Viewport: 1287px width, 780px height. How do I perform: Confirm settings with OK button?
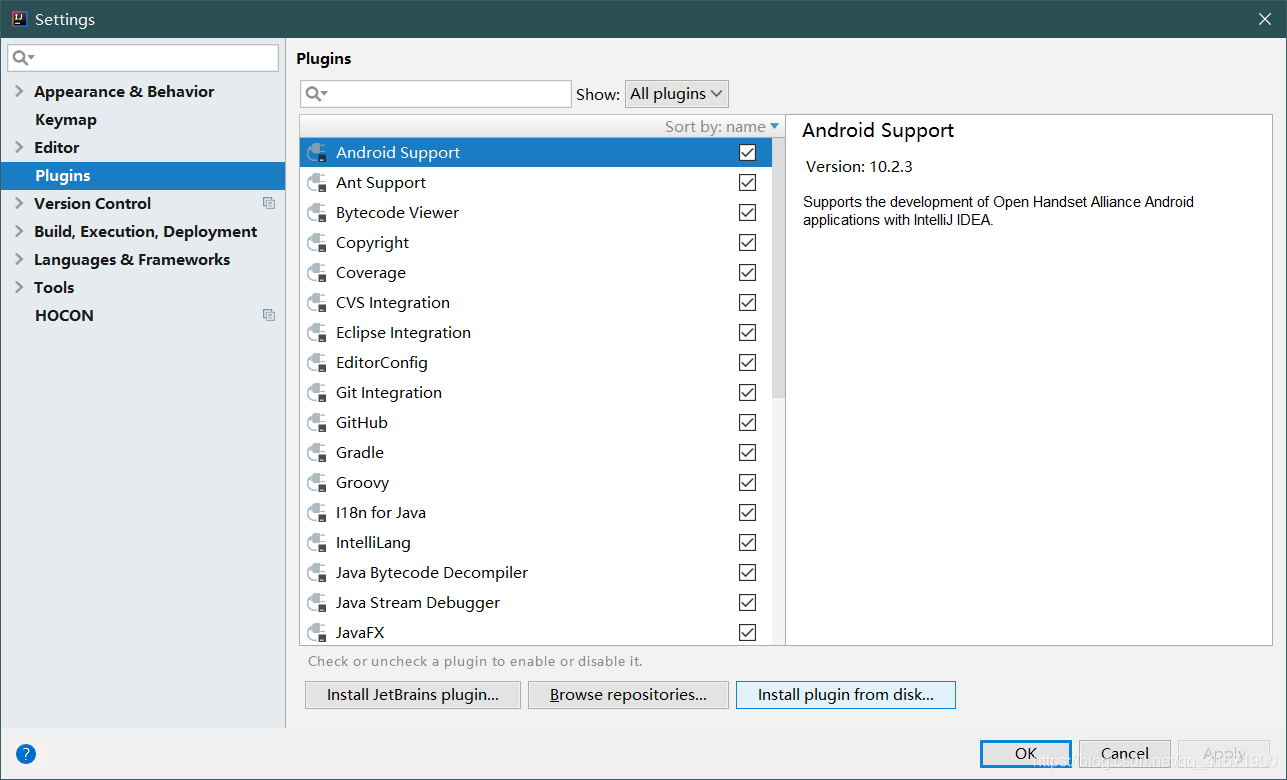point(1026,754)
